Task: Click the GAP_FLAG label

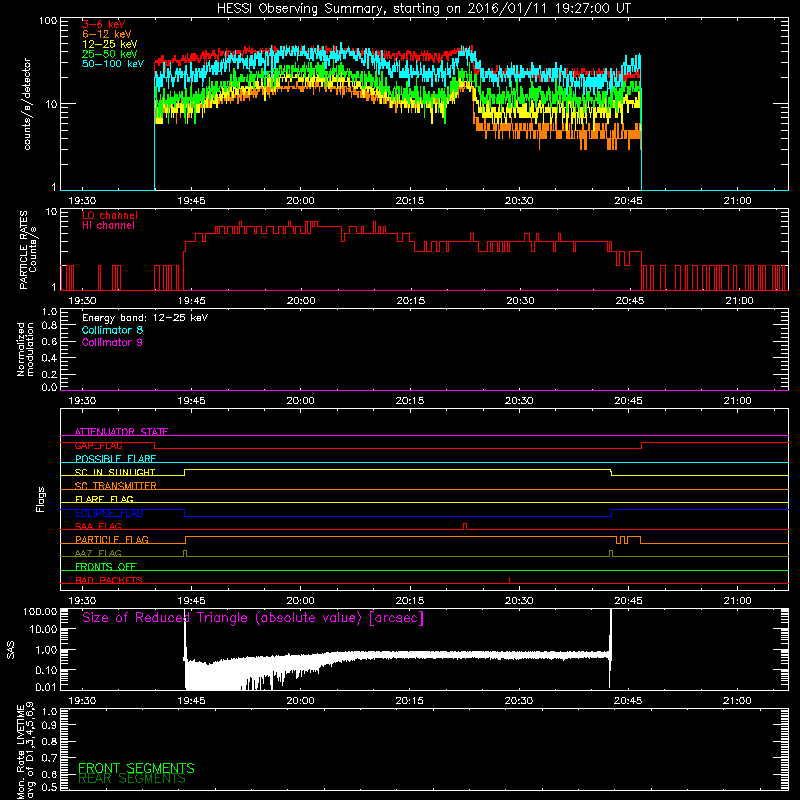Action: coord(98,445)
